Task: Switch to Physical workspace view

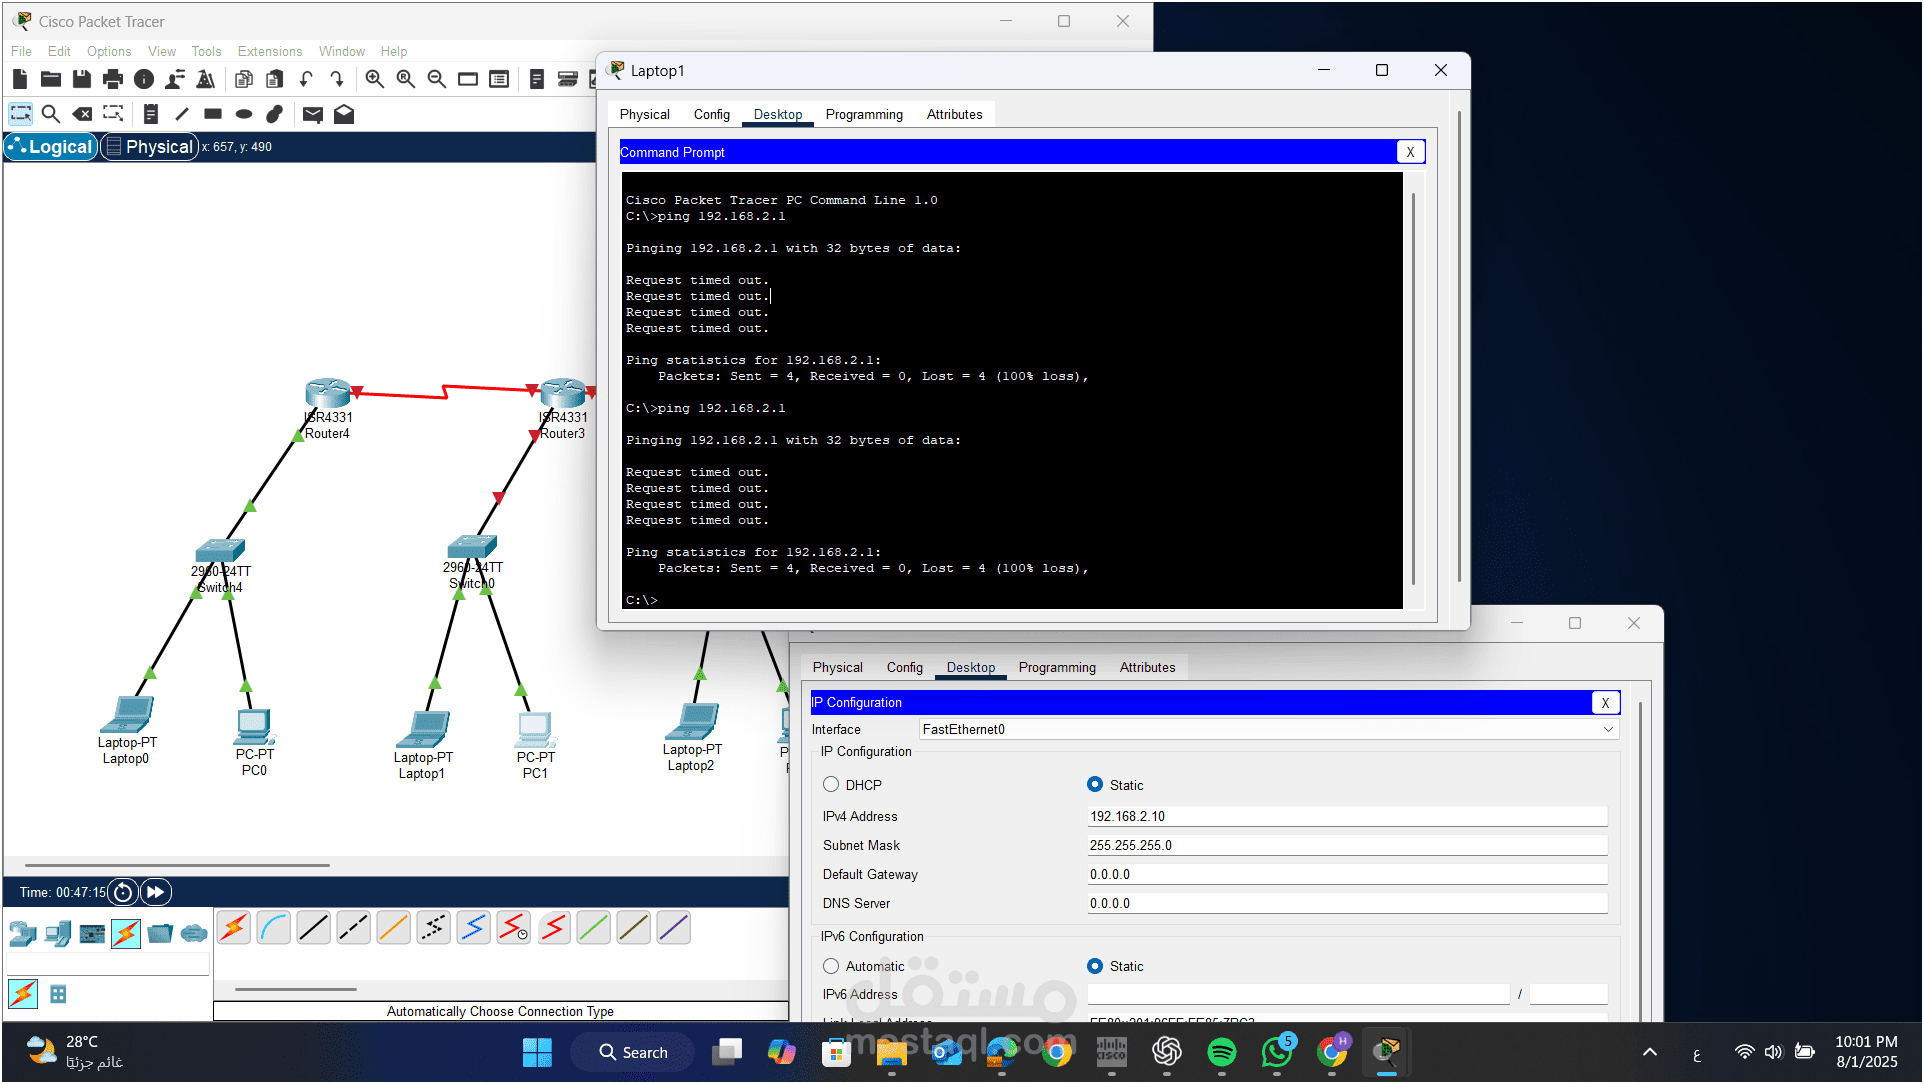Action: (x=150, y=147)
